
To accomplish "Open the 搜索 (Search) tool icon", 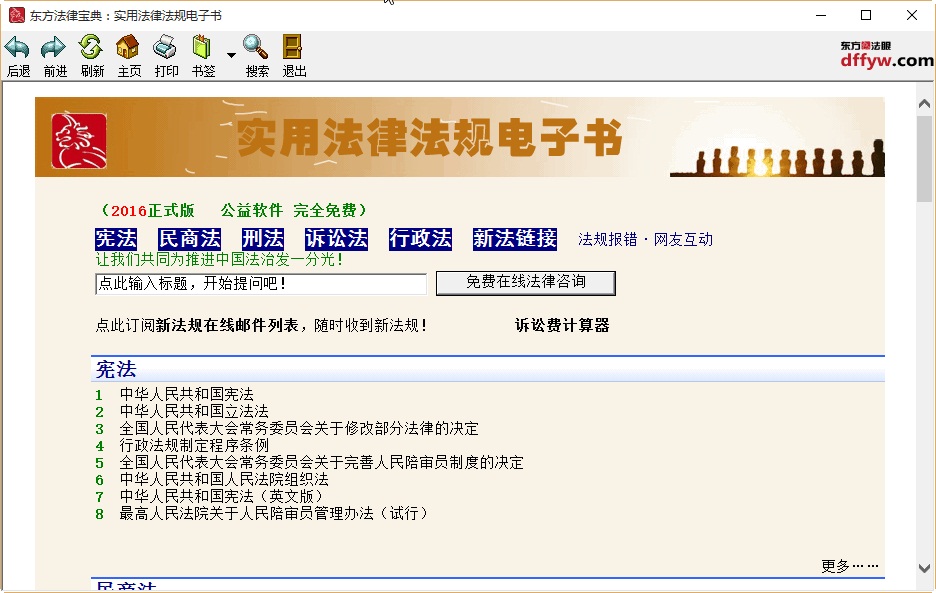I will (x=255, y=46).
